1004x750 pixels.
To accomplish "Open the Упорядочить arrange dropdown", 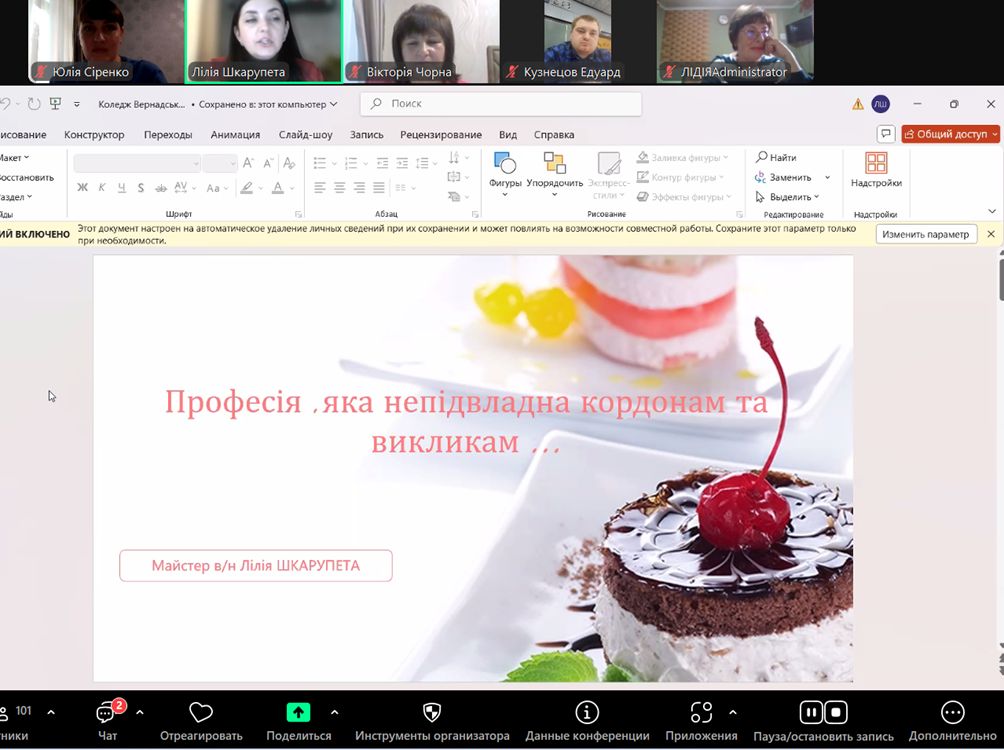I will click(x=554, y=170).
